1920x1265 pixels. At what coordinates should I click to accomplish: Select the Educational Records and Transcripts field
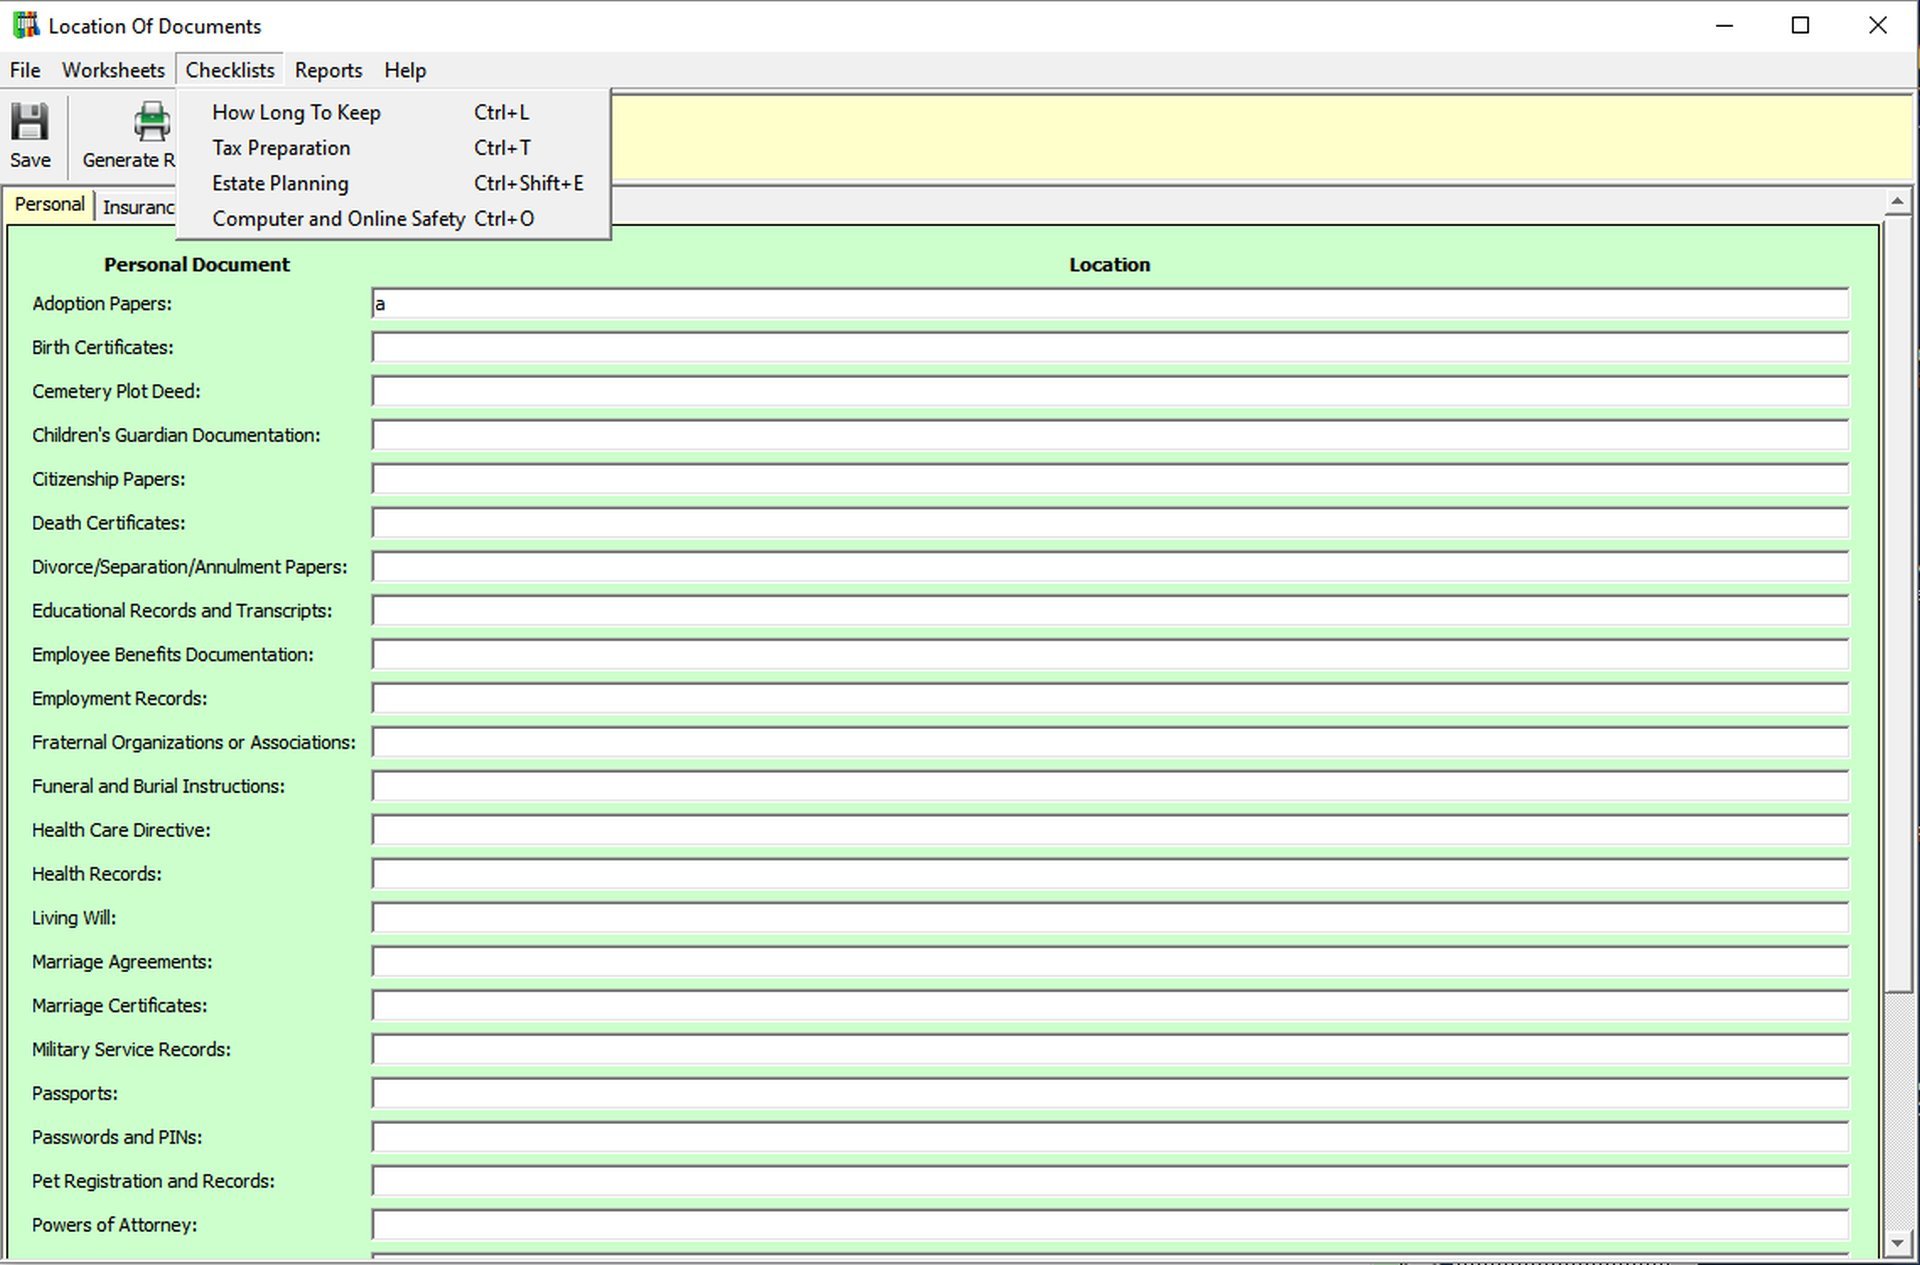pyautogui.click(x=1110, y=611)
